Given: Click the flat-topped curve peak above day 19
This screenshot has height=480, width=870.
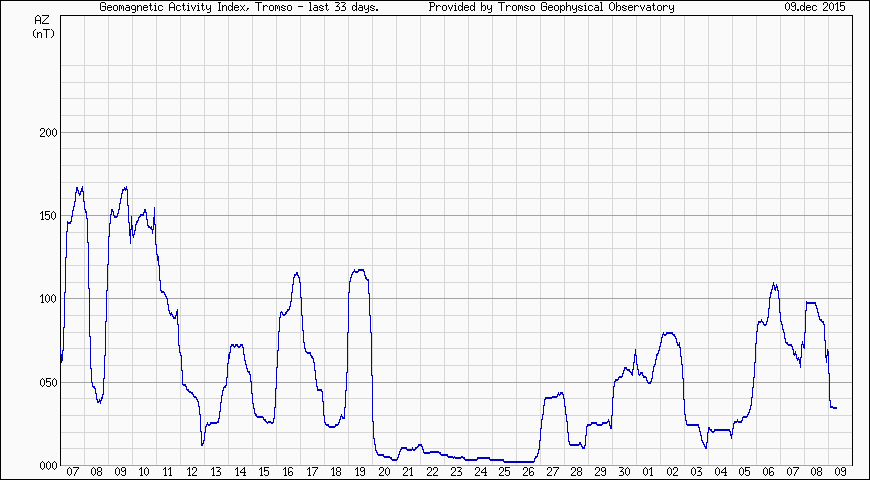Looking at the screenshot, I should (359, 270).
